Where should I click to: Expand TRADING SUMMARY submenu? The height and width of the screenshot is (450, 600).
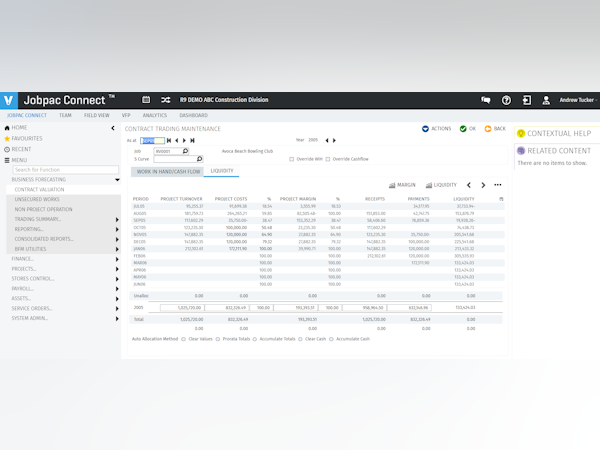tap(117, 220)
